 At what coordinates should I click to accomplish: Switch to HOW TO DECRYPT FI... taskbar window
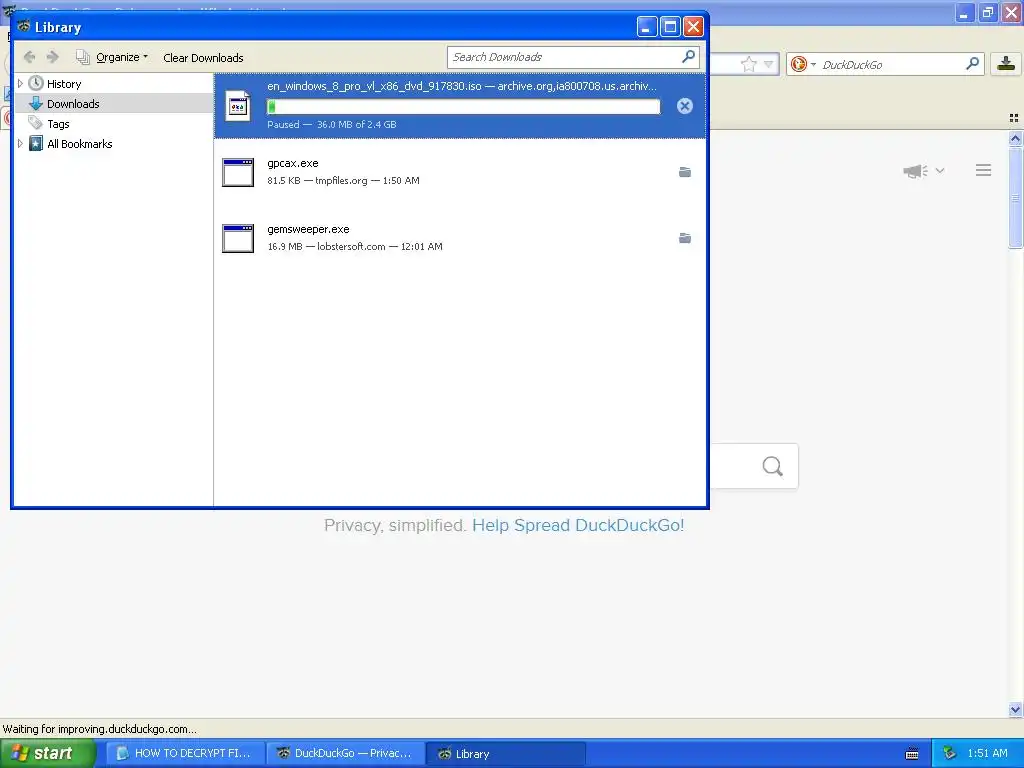click(x=185, y=753)
